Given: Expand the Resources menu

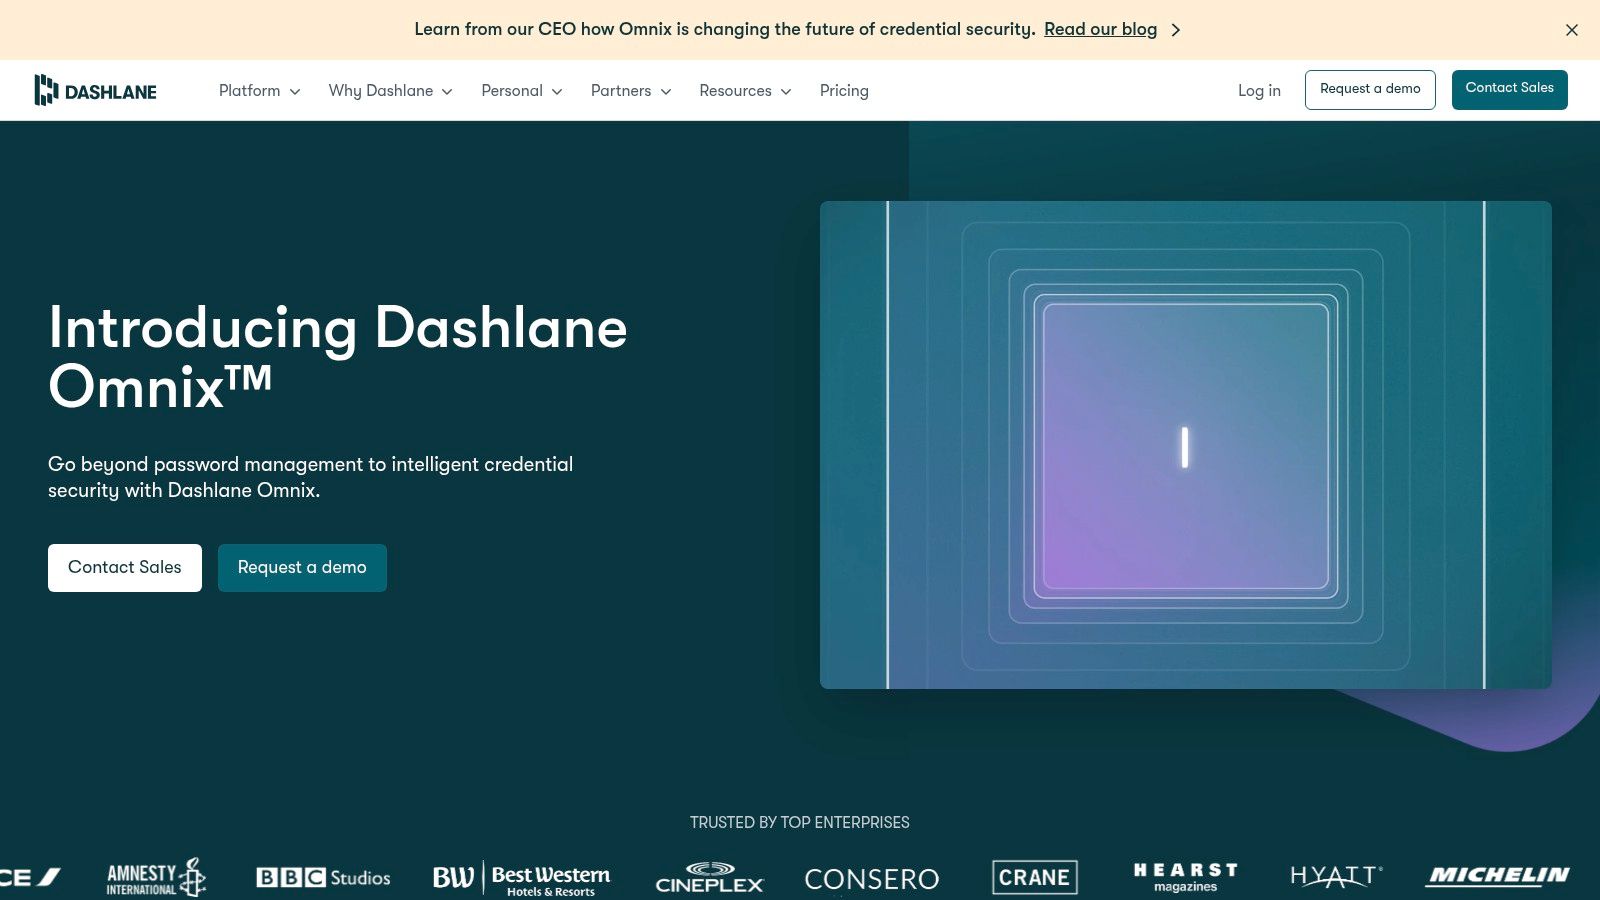Looking at the screenshot, I should 746,90.
